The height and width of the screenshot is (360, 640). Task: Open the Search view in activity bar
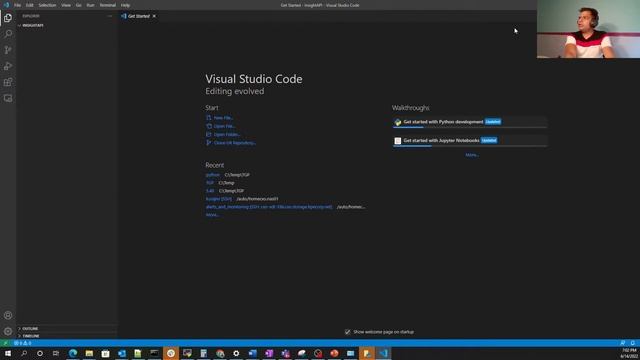[8, 34]
